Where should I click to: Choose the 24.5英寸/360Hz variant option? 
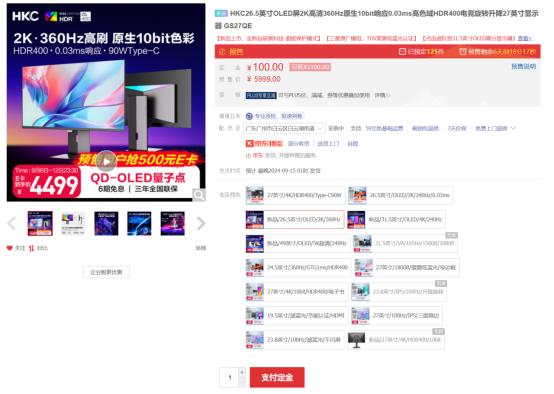pos(298,267)
